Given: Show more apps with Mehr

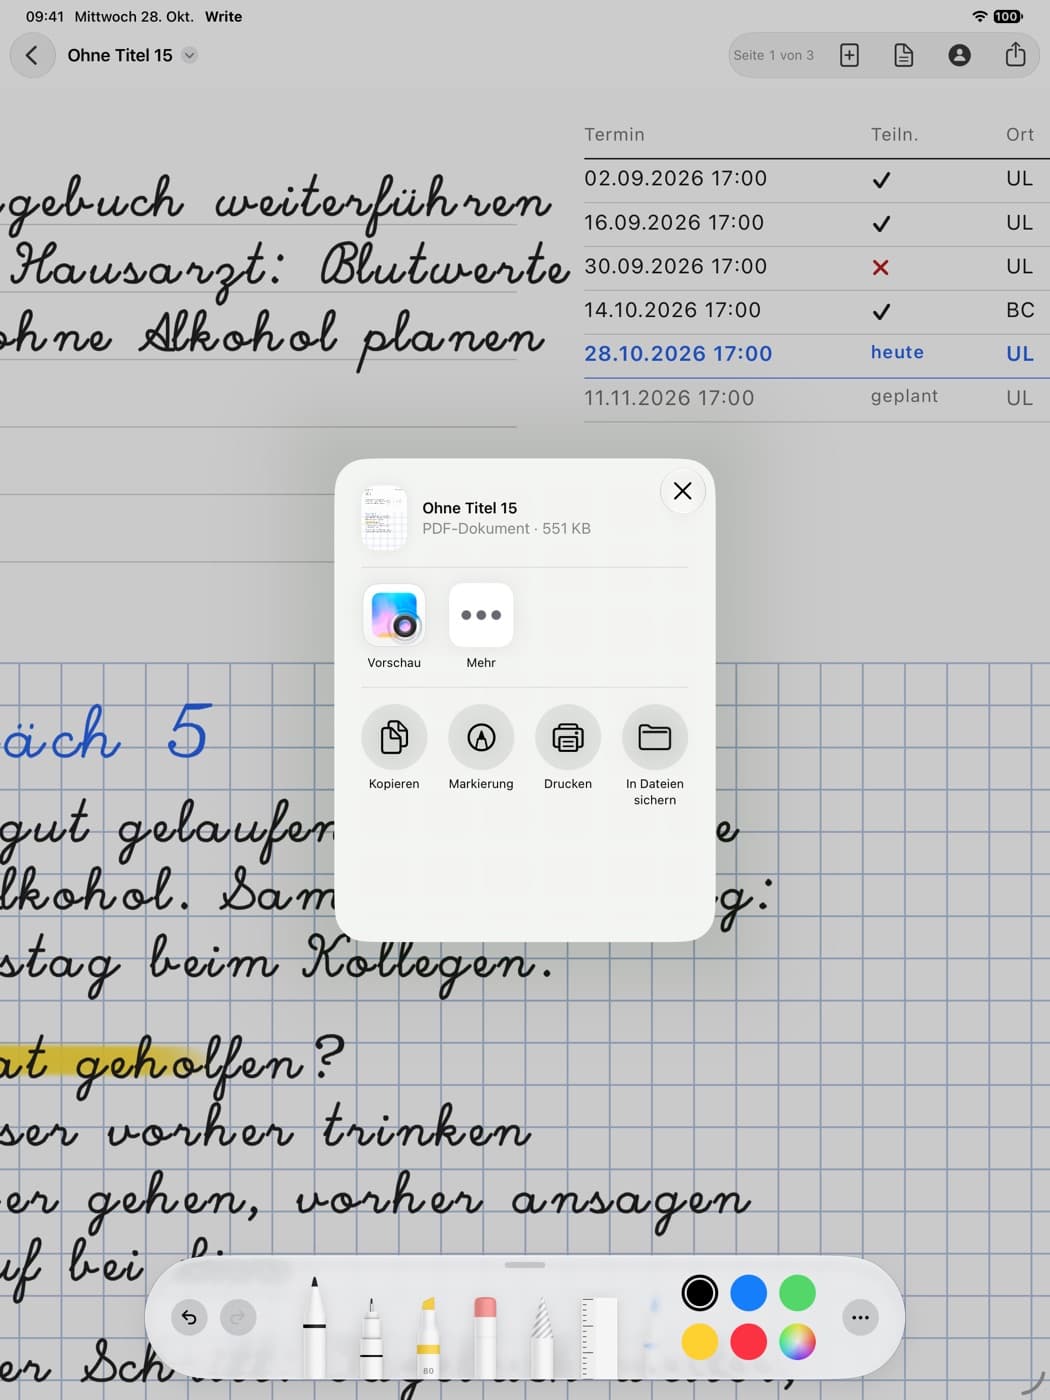Looking at the screenshot, I should point(481,626).
